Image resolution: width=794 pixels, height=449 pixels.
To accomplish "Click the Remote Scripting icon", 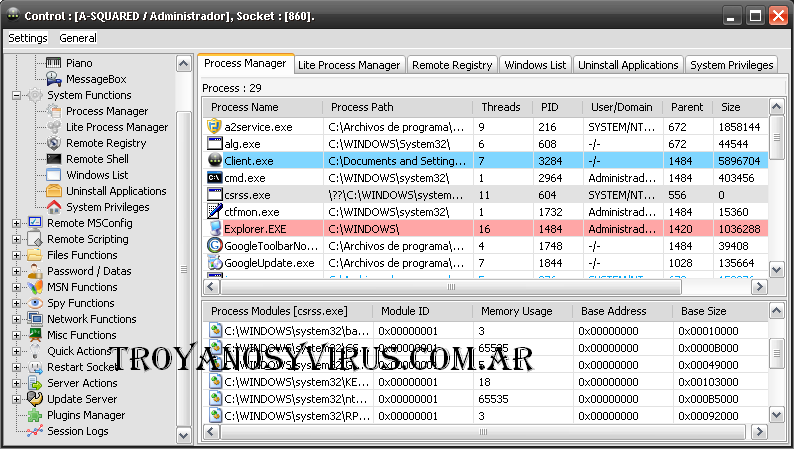I will click(35, 239).
